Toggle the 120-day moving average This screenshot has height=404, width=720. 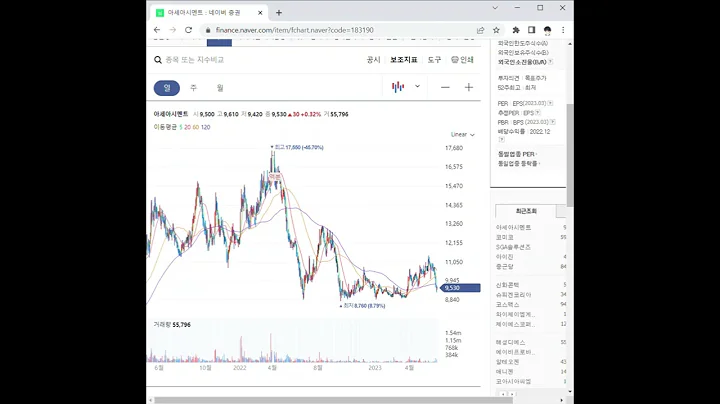[205, 127]
